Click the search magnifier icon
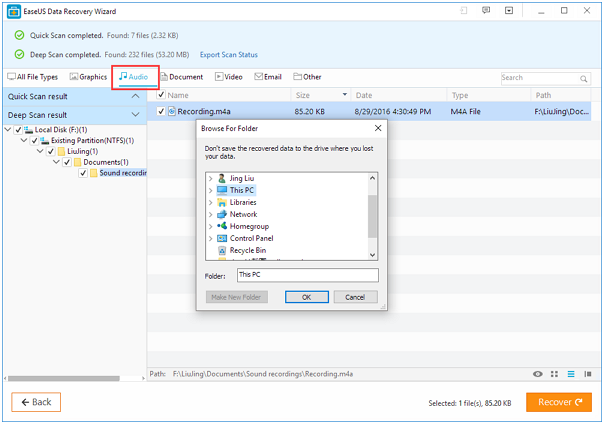The image size is (604, 424). pyautogui.click(x=584, y=79)
